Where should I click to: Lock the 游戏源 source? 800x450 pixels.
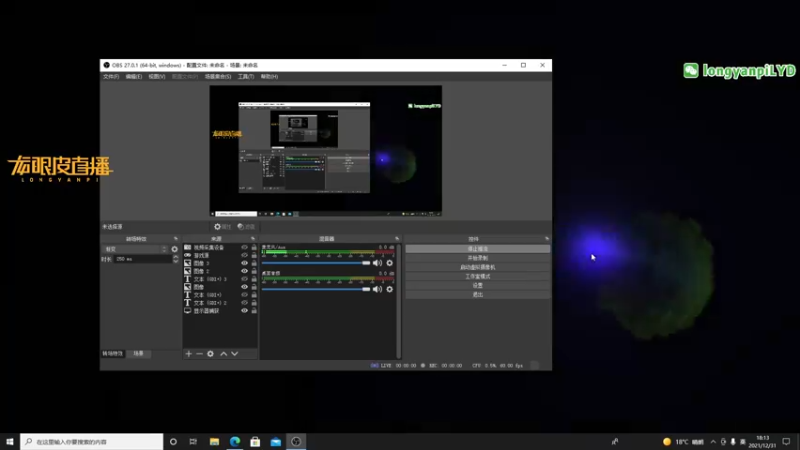tap(254, 255)
